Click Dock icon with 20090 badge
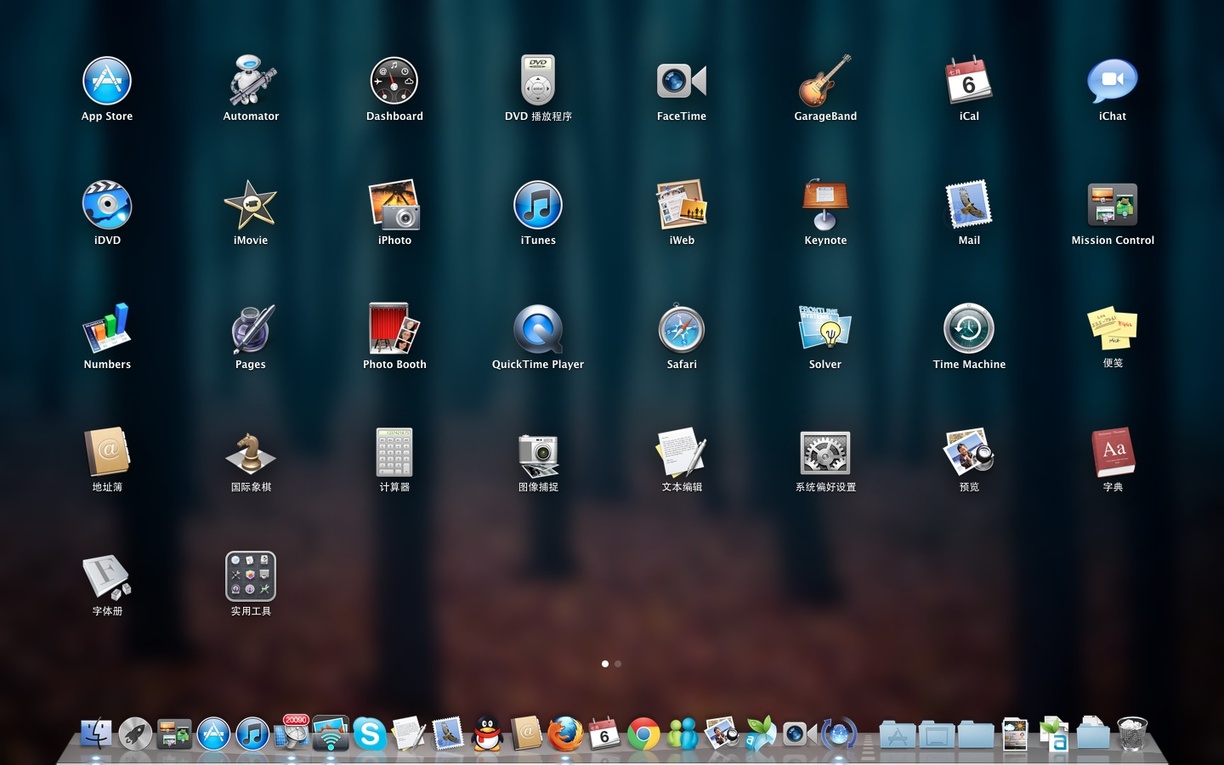The width and height of the screenshot is (1224, 765). pos(292,732)
